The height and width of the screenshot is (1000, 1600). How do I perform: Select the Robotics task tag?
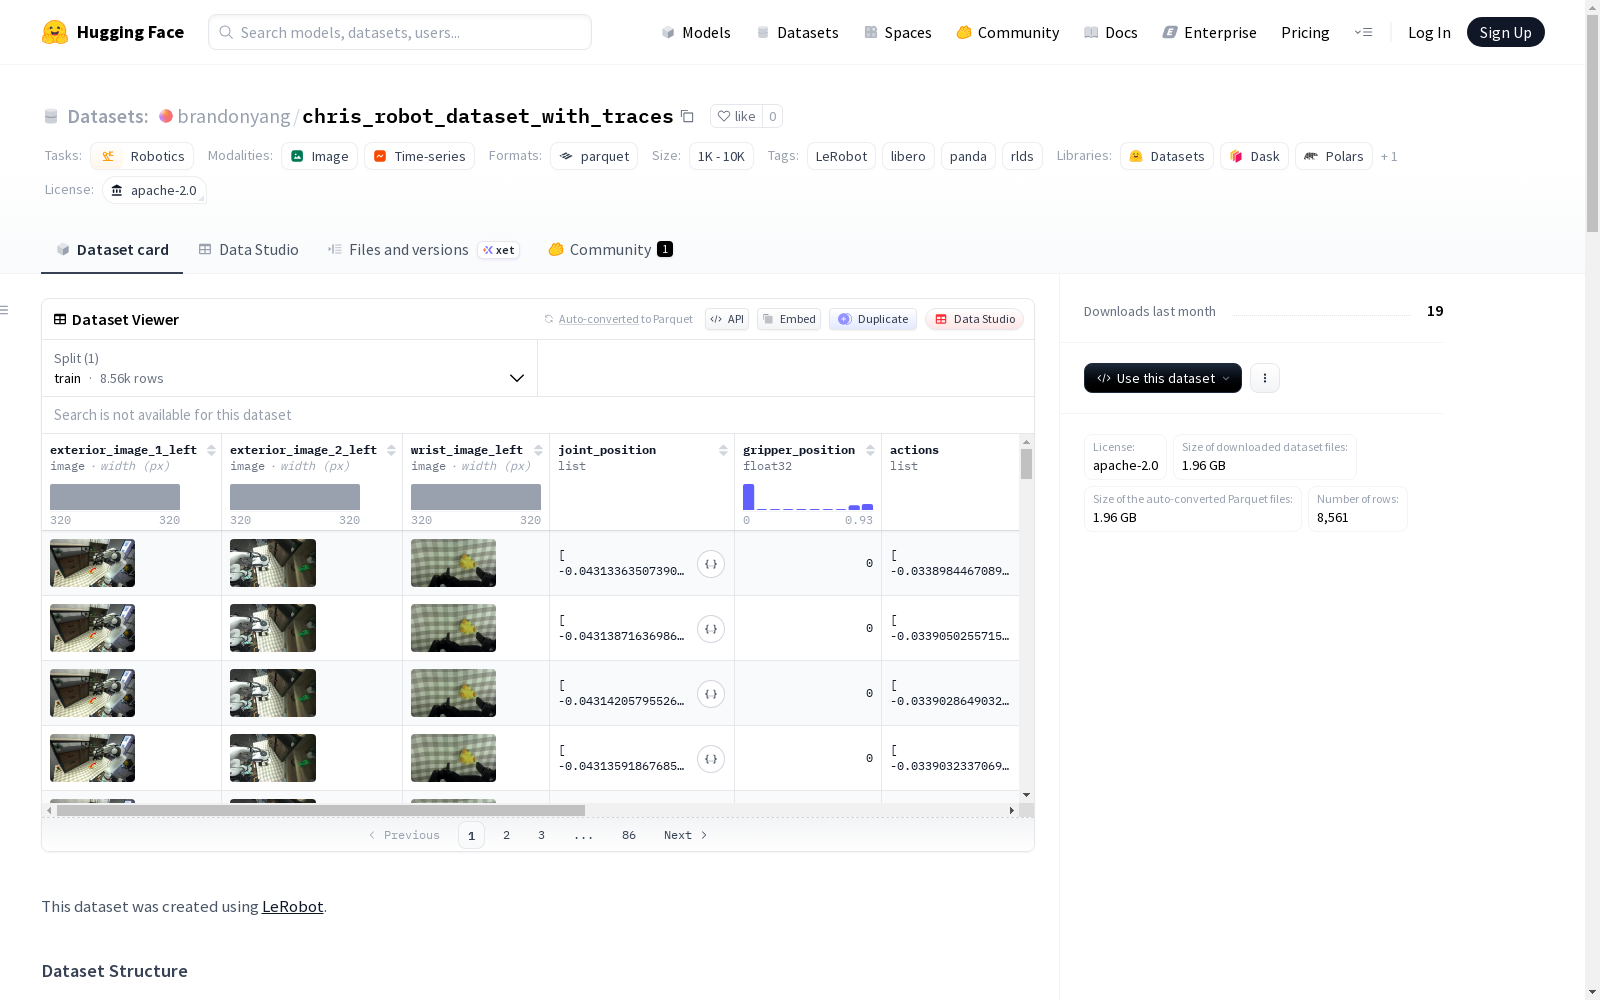[x=142, y=156]
